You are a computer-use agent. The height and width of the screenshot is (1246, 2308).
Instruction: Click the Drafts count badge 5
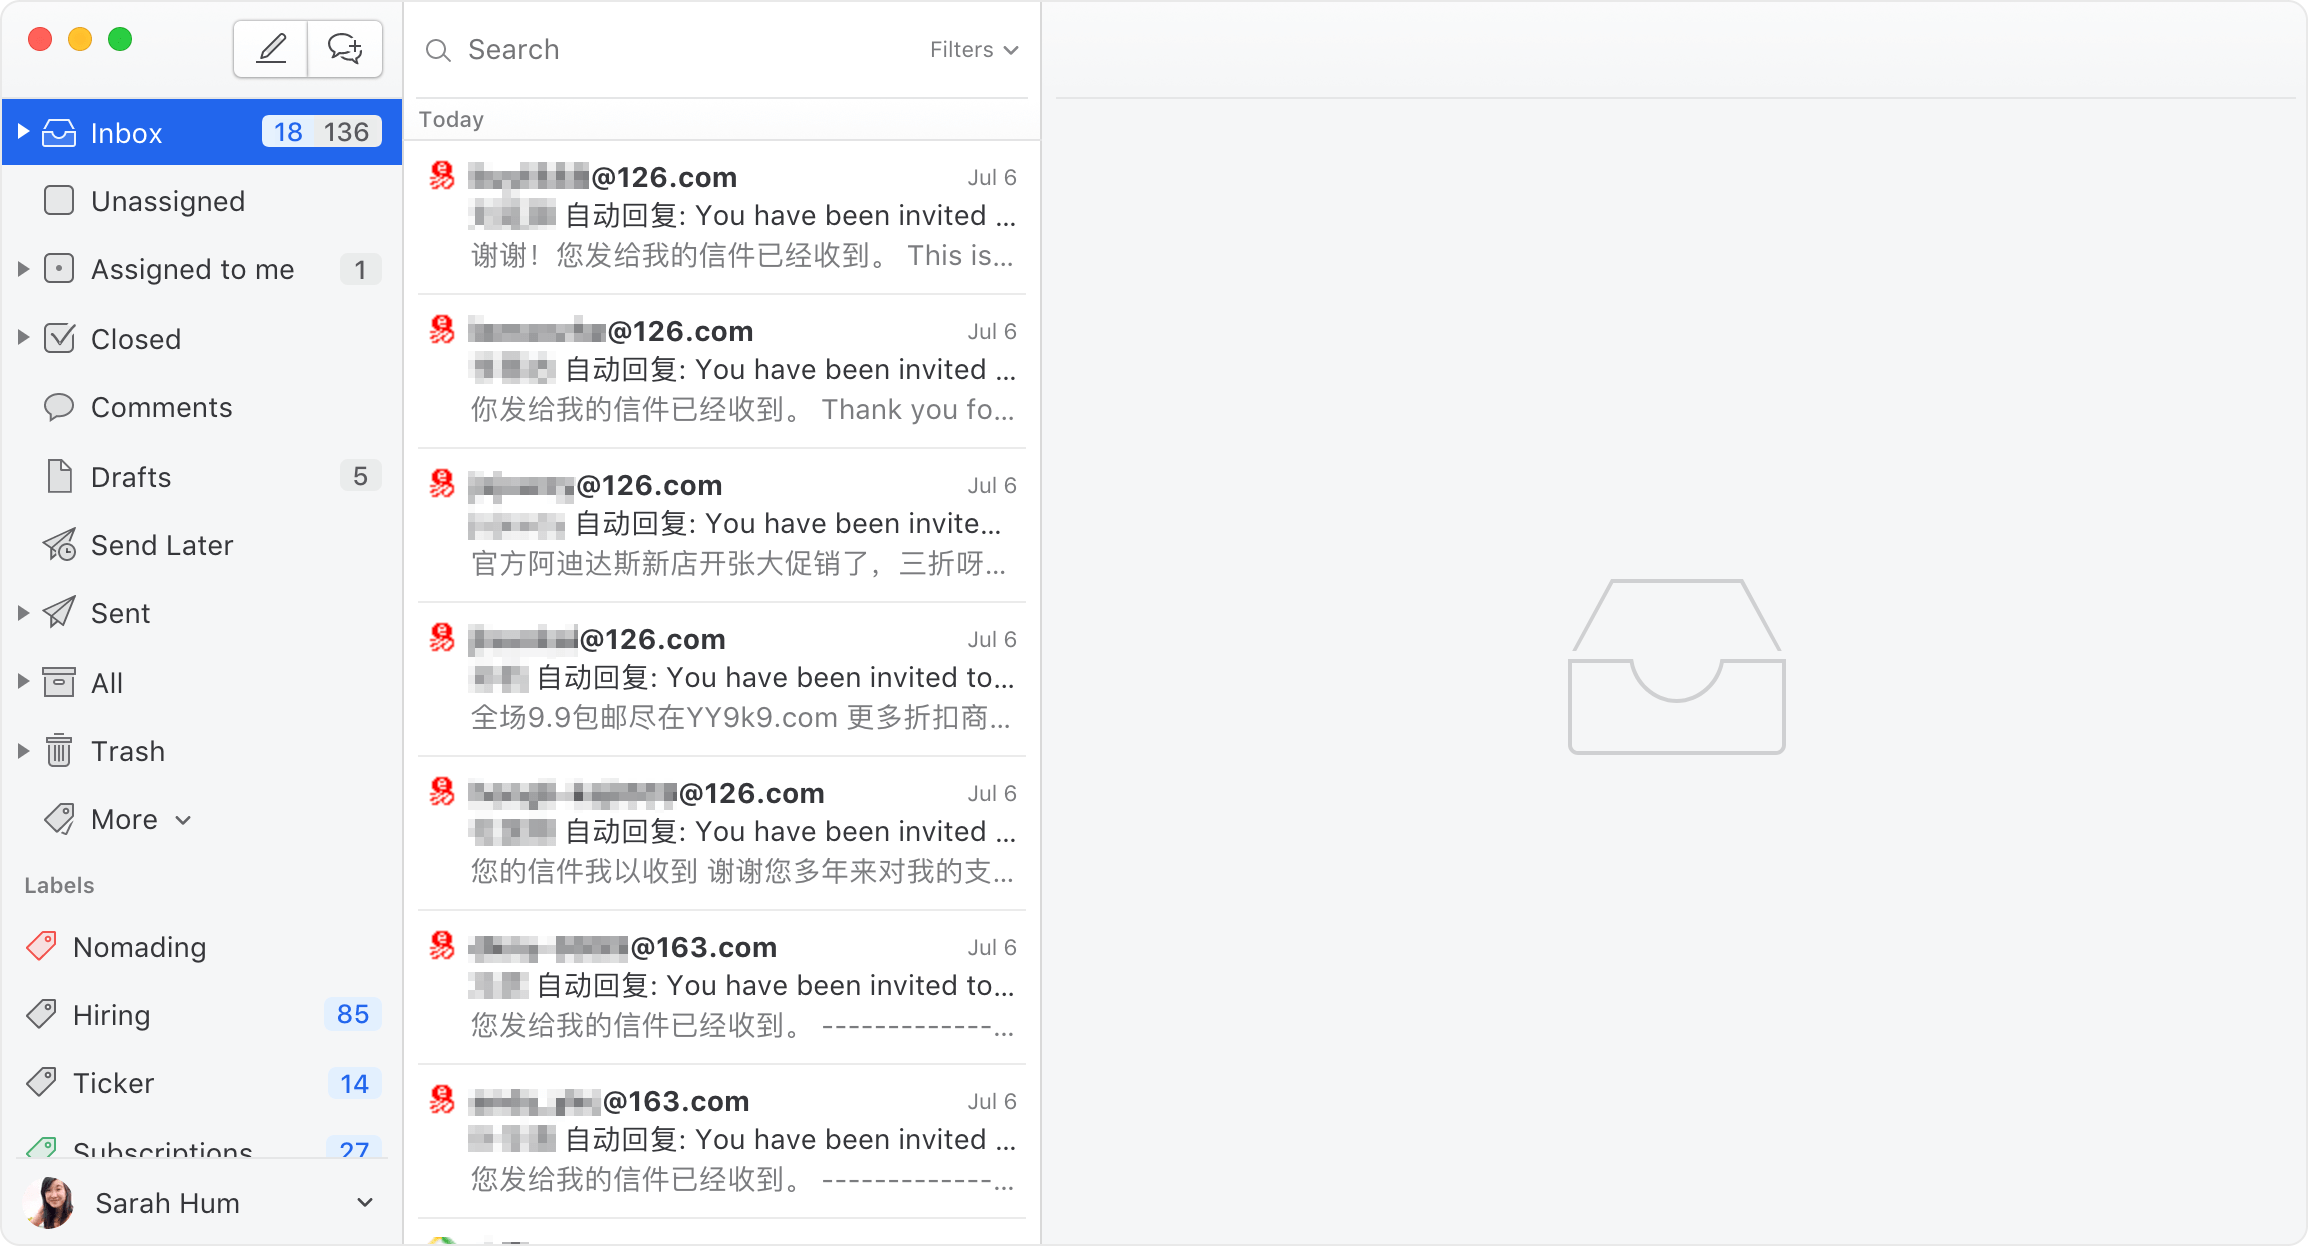(360, 476)
